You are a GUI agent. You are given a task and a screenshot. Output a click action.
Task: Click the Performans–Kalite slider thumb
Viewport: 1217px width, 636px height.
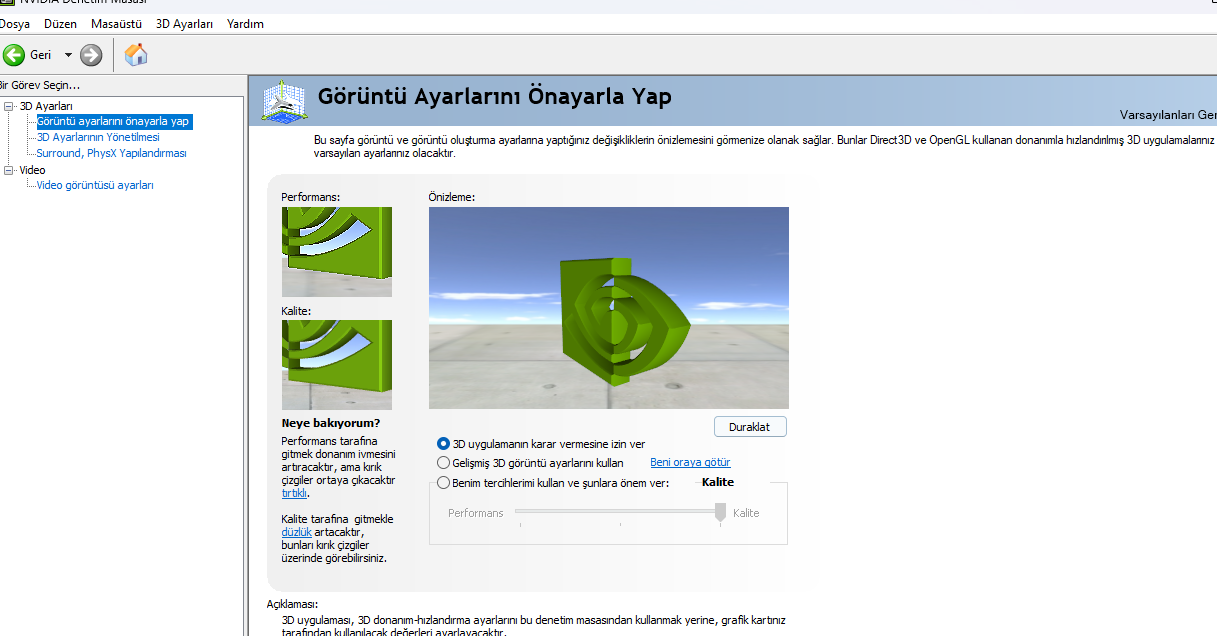pos(720,511)
